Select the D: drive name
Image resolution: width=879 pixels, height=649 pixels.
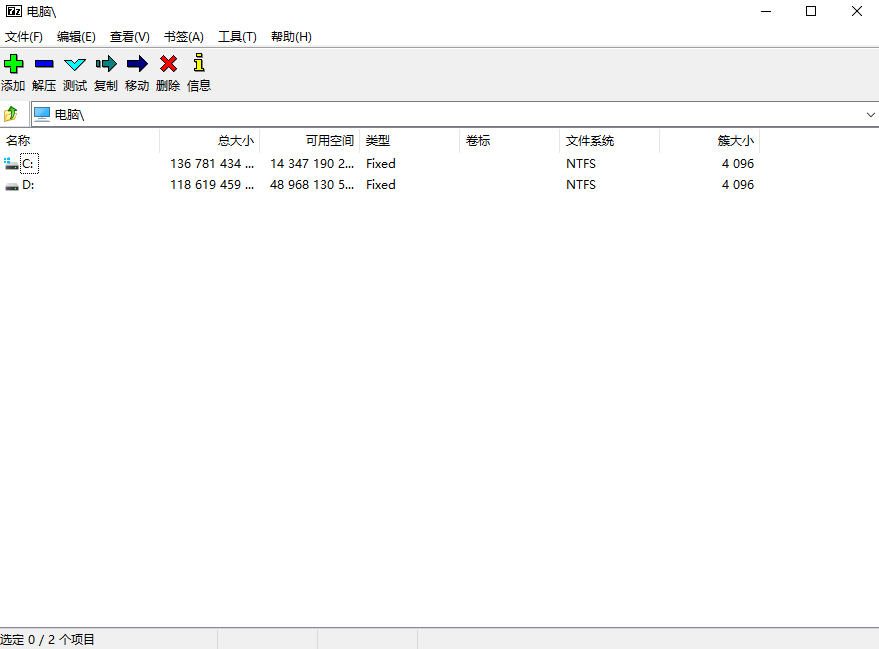coord(28,185)
